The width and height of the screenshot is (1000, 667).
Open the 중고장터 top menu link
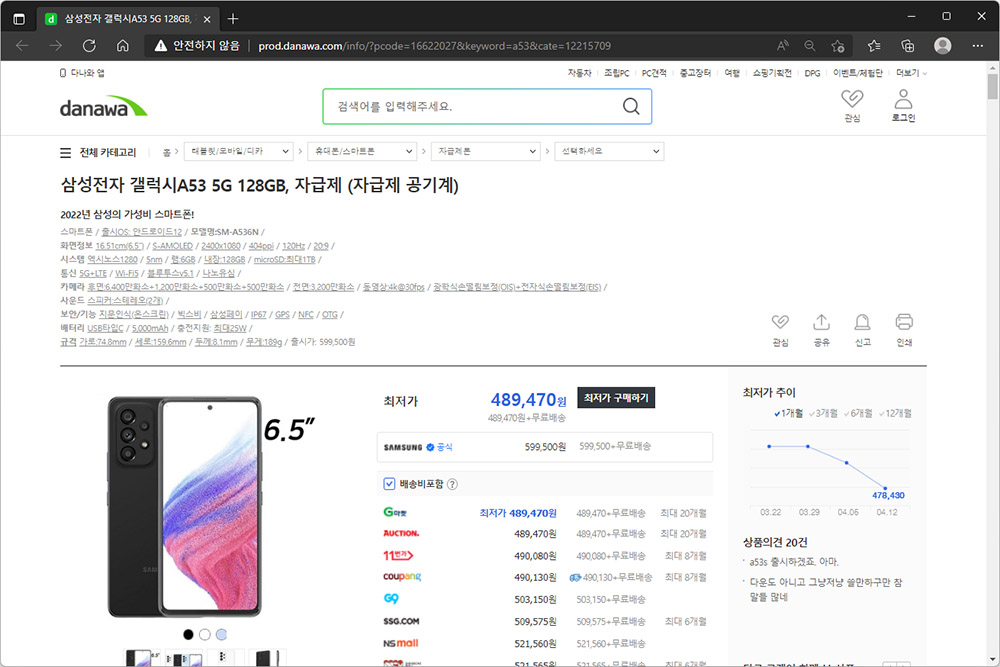(x=695, y=73)
